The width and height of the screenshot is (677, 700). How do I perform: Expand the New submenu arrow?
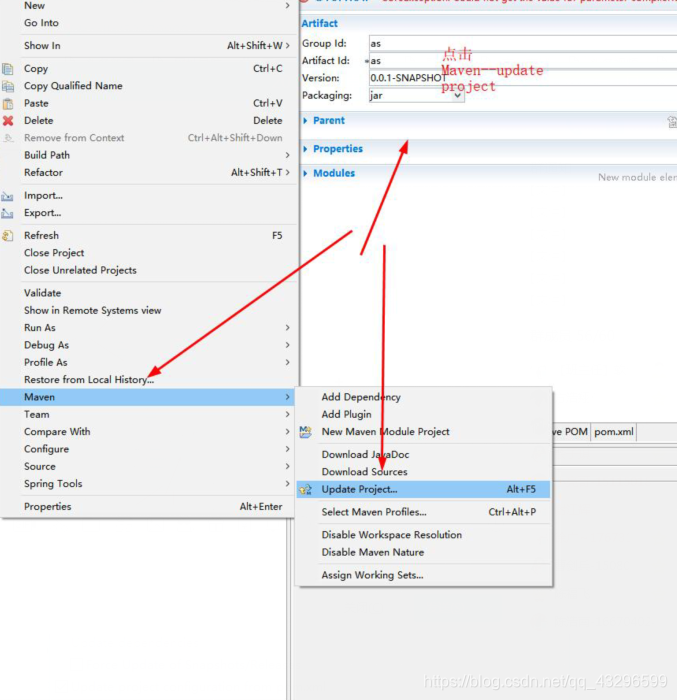tap(287, 5)
